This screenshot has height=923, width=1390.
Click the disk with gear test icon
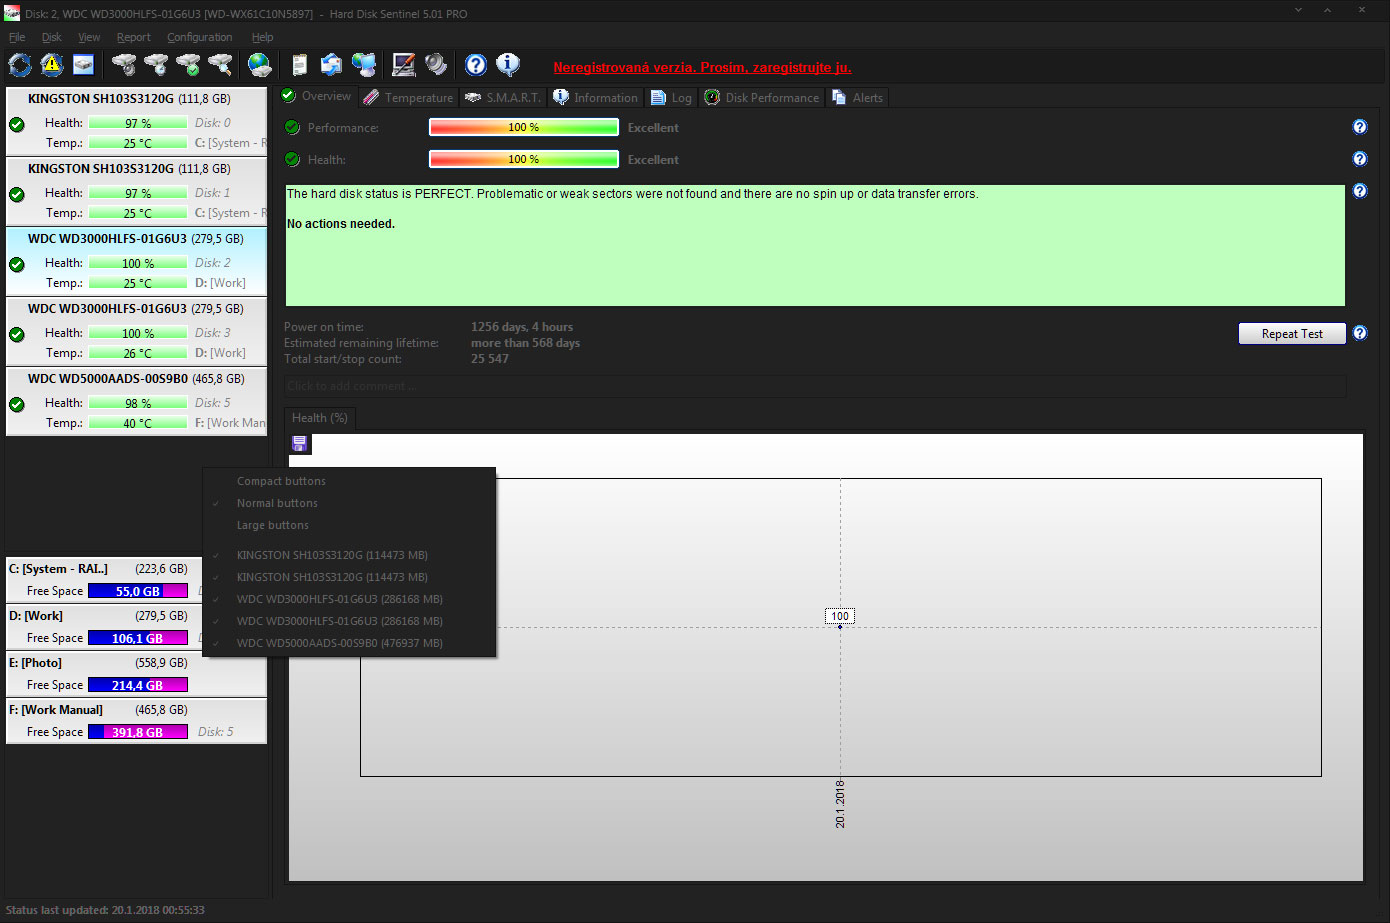click(124, 65)
